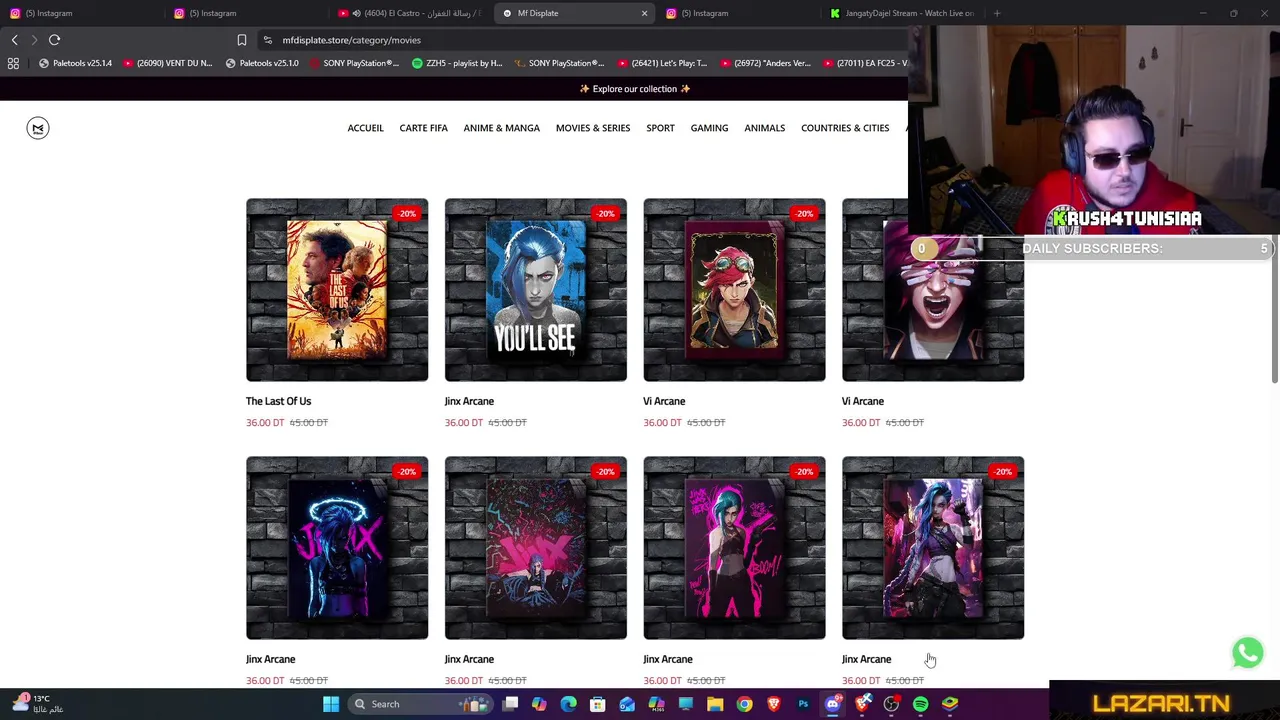This screenshot has height=720, width=1280.
Task: Open File Explorer from taskbar
Action: 715,704
